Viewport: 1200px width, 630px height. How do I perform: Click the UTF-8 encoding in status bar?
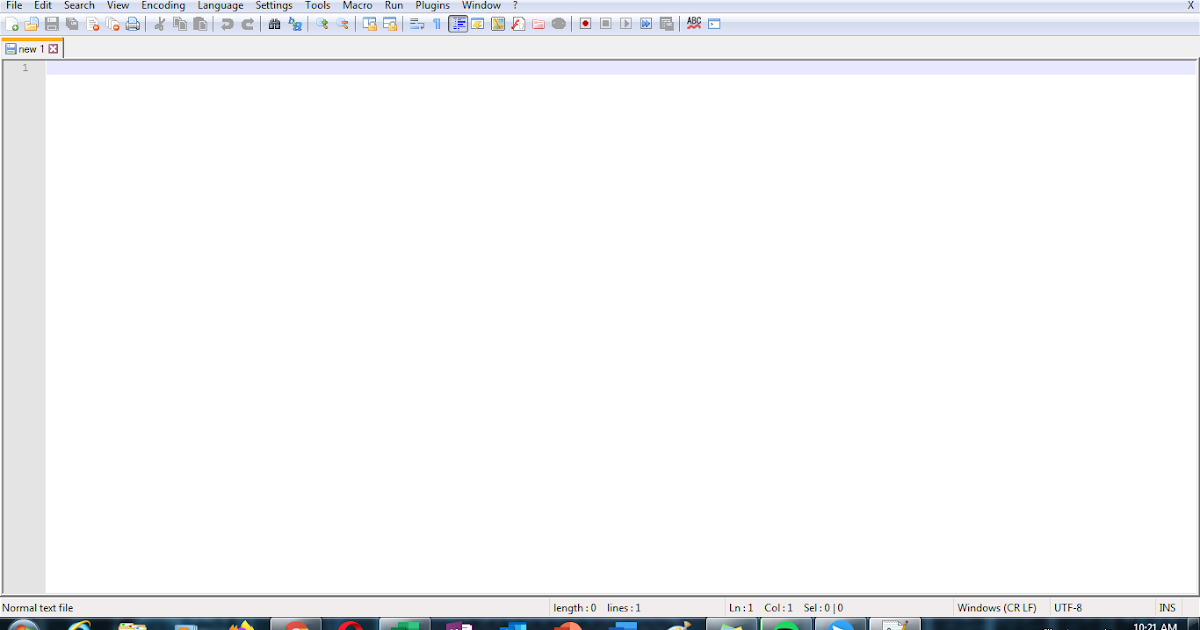click(x=1067, y=607)
